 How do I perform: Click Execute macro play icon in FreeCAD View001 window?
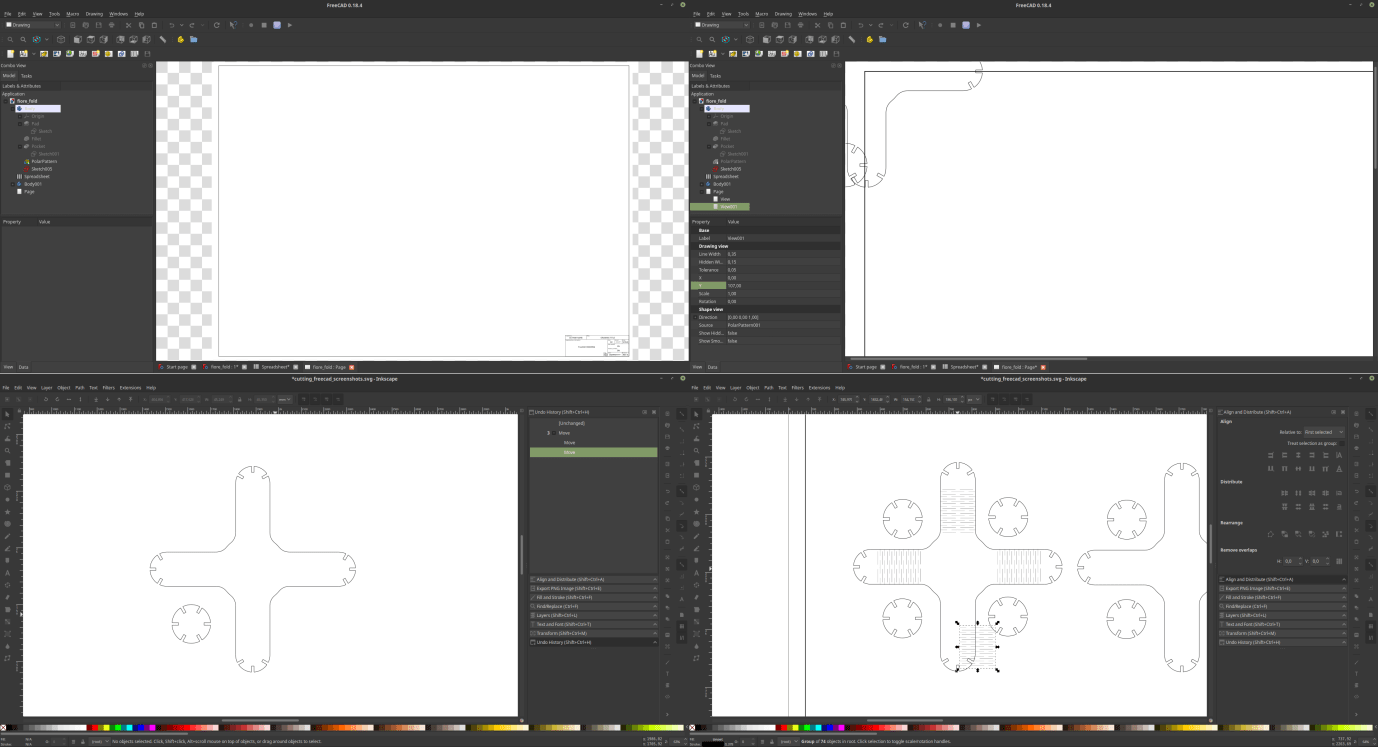pos(978,25)
